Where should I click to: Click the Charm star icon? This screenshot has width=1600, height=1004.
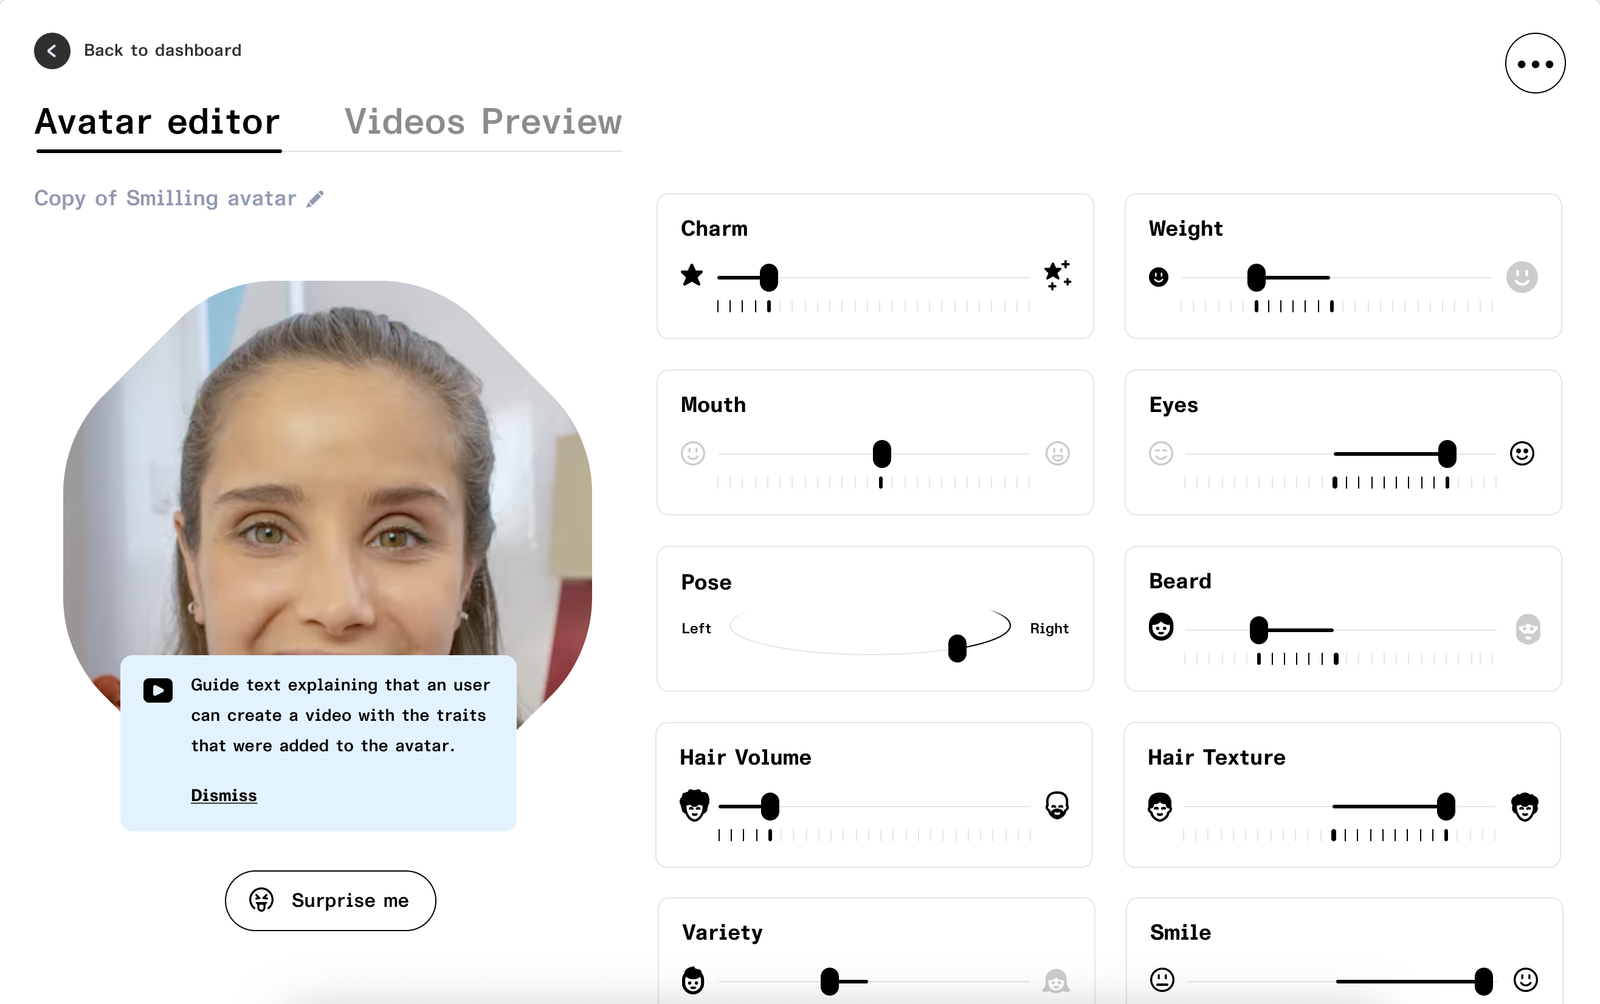pyautogui.click(x=692, y=275)
